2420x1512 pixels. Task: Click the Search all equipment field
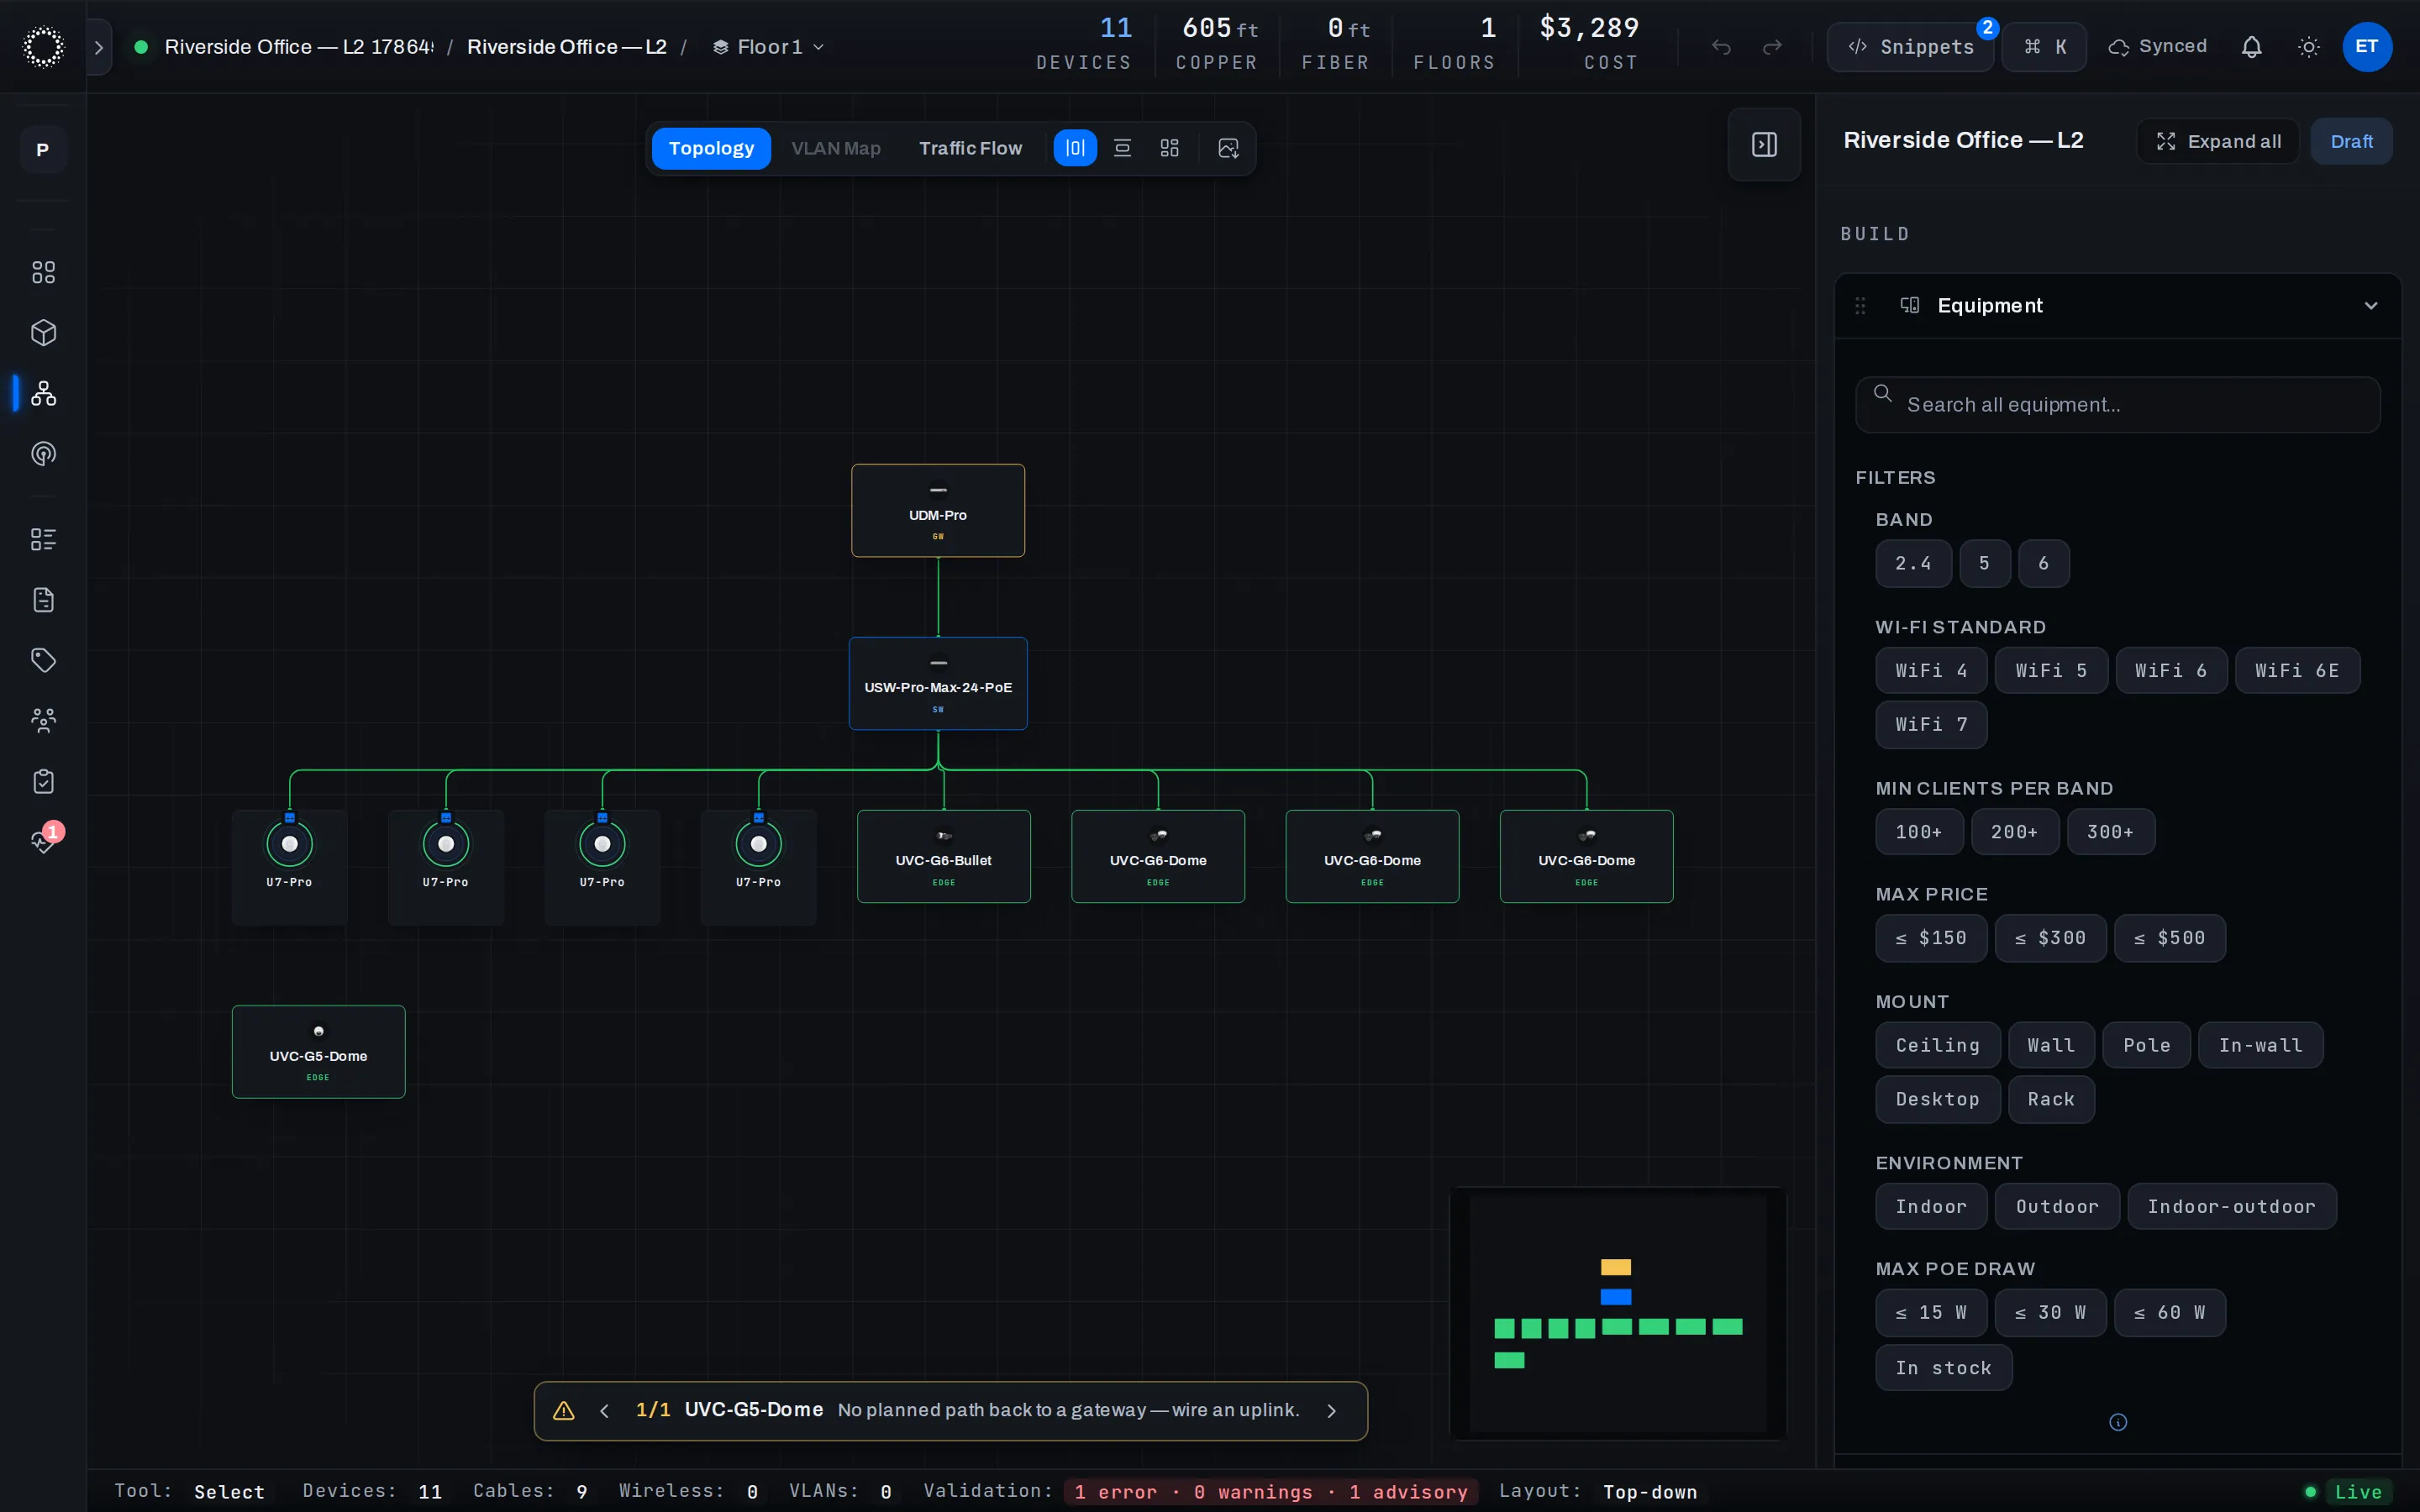(x=2117, y=404)
